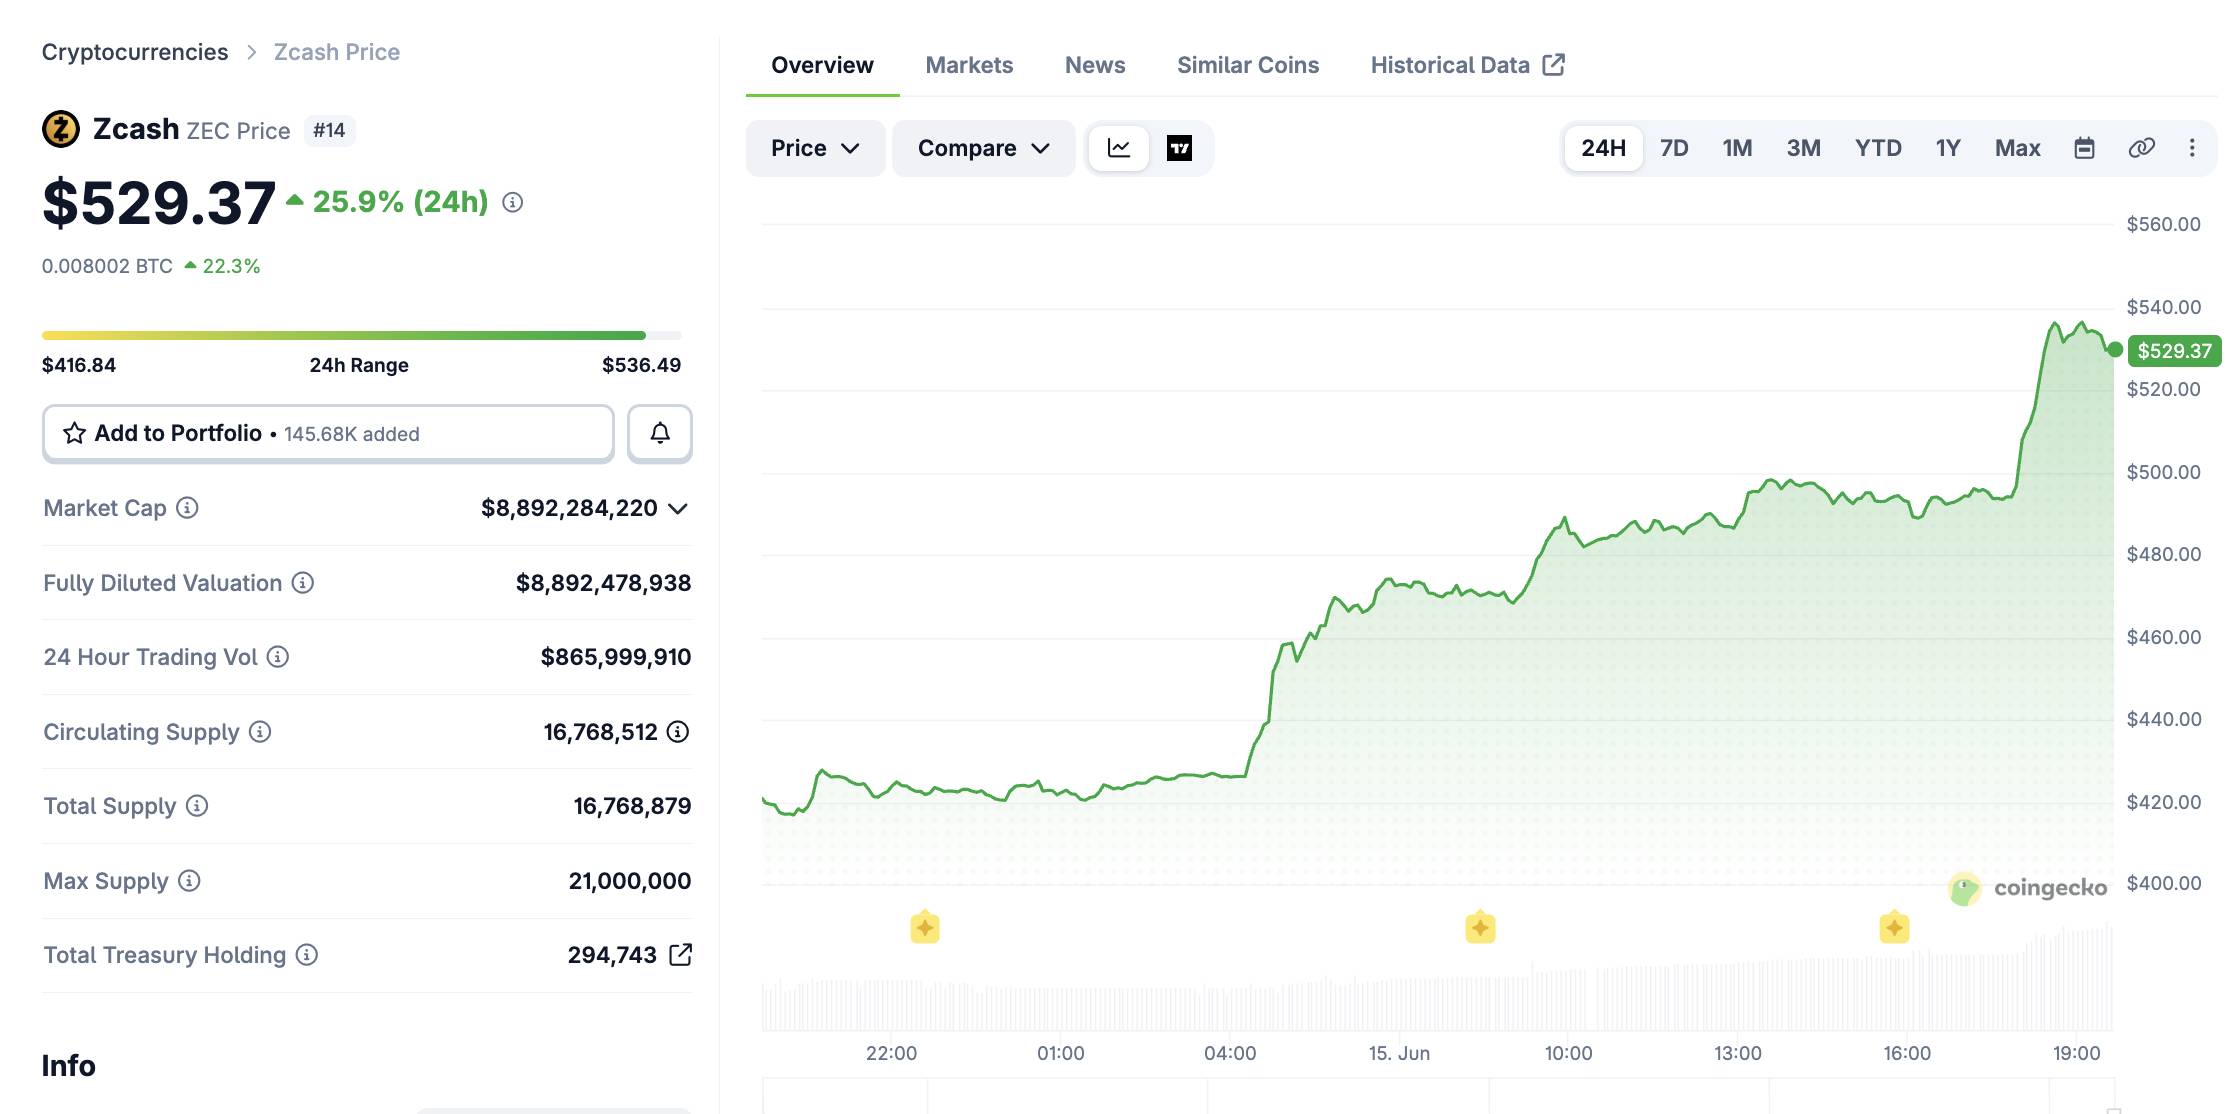Open Circulating Supply label info icon
Screen dimensions: 2226x1114
pyautogui.click(x=260, y=731)
